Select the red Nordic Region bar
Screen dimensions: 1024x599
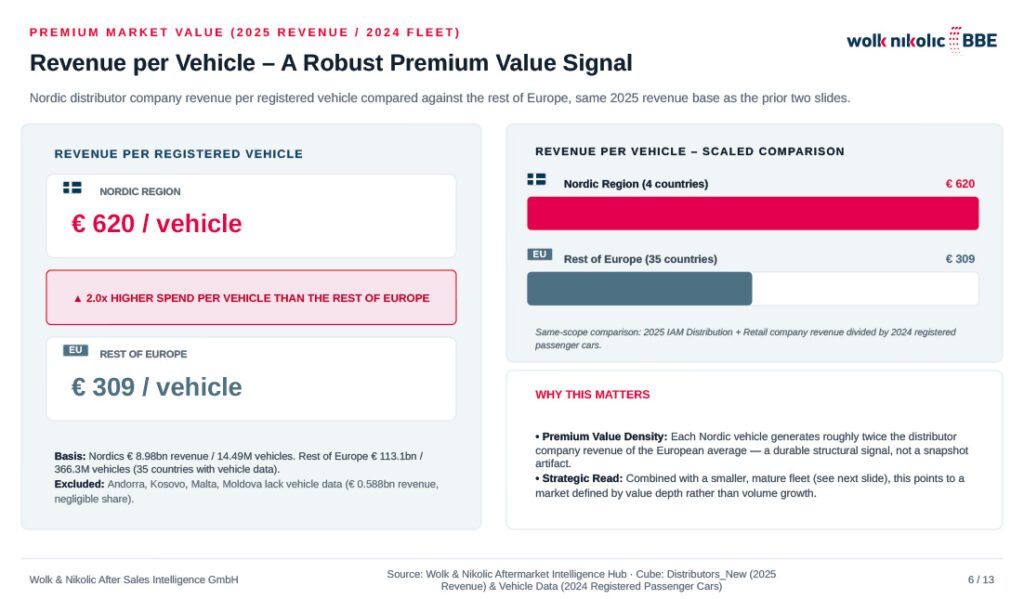(x=752, y=213)
